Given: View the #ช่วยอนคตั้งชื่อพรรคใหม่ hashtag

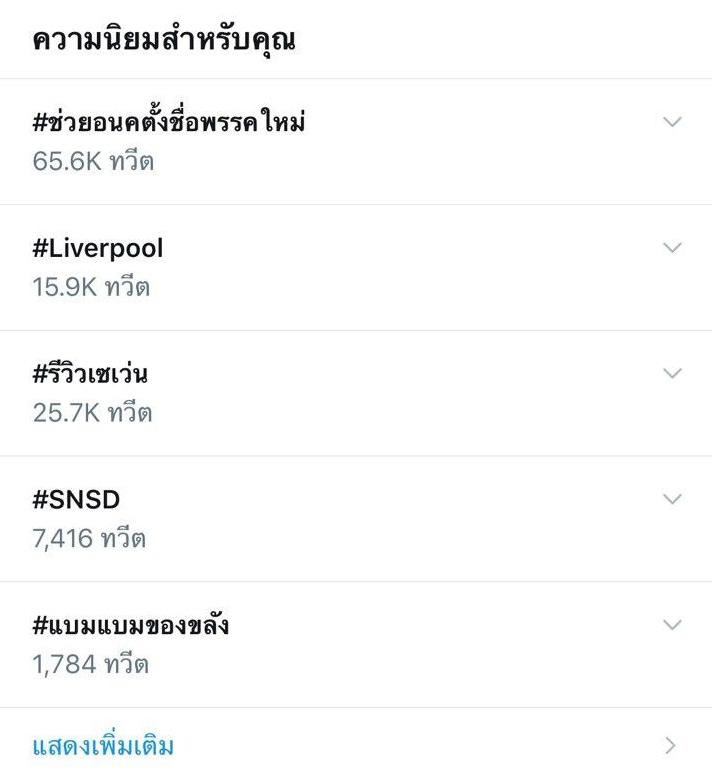Looking at the screenshot, I should pyautogui.click(x=169, y=122).
